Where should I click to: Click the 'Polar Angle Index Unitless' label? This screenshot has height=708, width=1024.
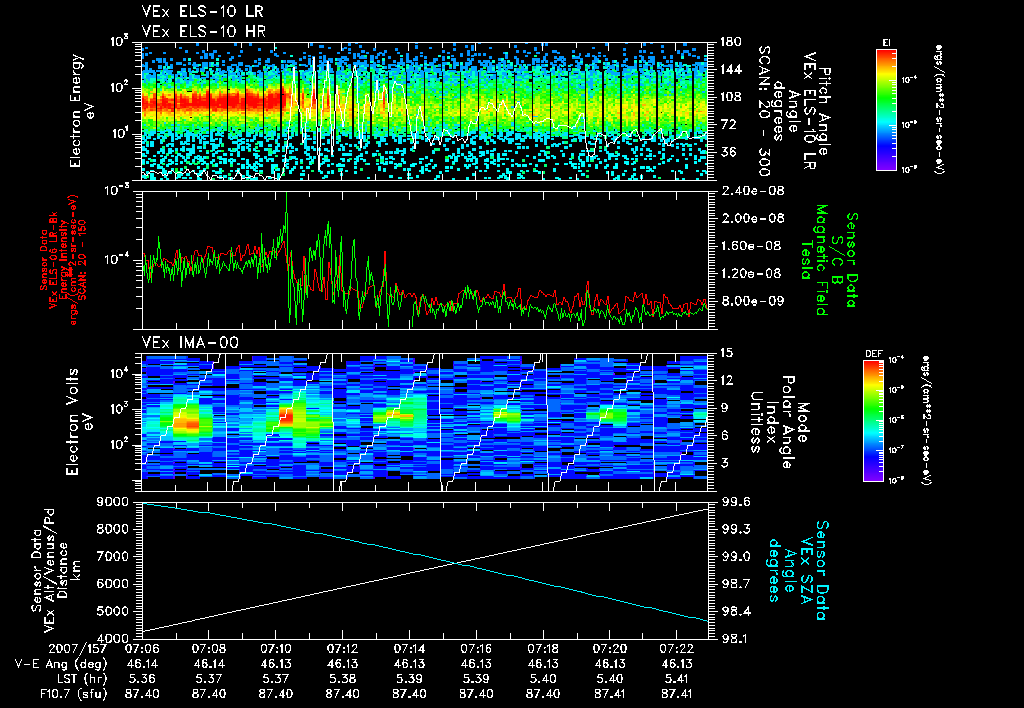tap(773, 422)
